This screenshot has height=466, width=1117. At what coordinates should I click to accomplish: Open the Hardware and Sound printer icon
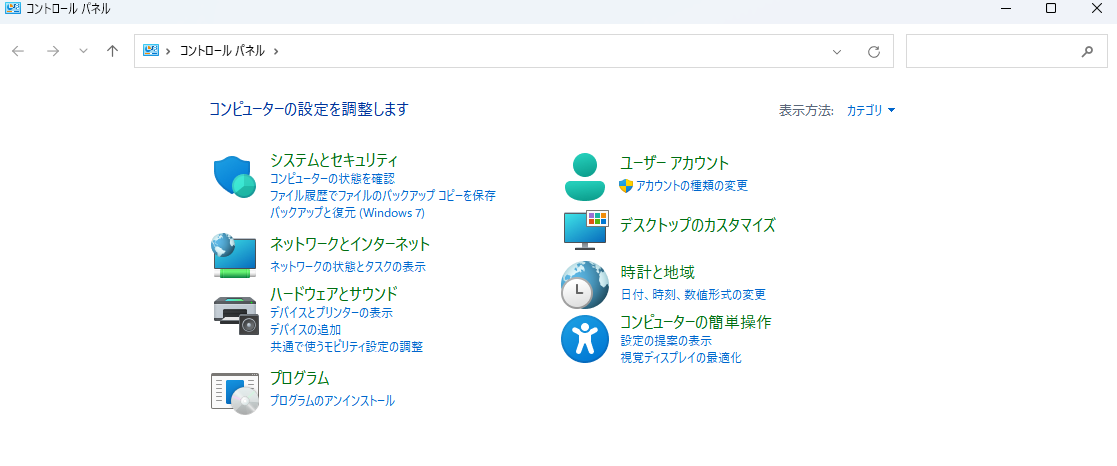click(x=235, y=315)
